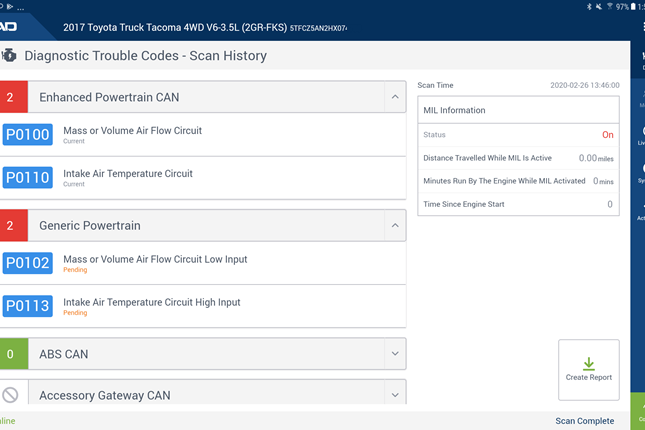Open the P0100 trouble code badge

(x=27, y=135)
